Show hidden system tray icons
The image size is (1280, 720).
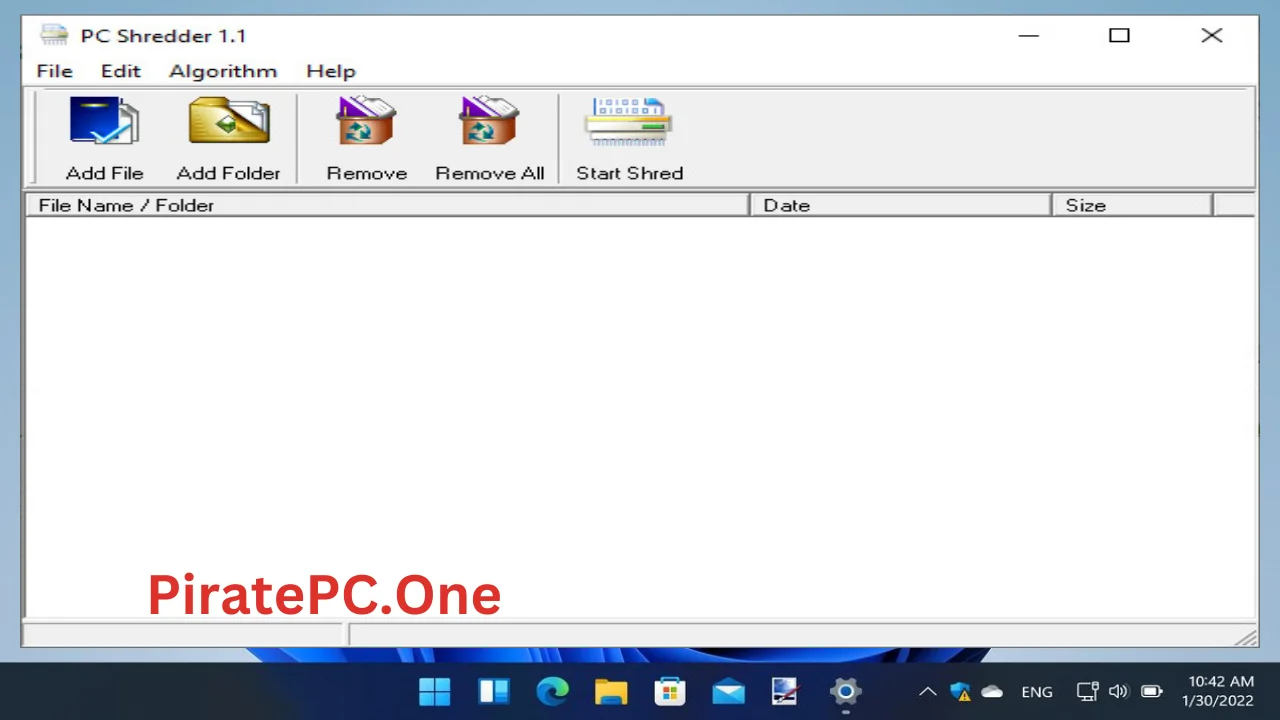point(928,691)
